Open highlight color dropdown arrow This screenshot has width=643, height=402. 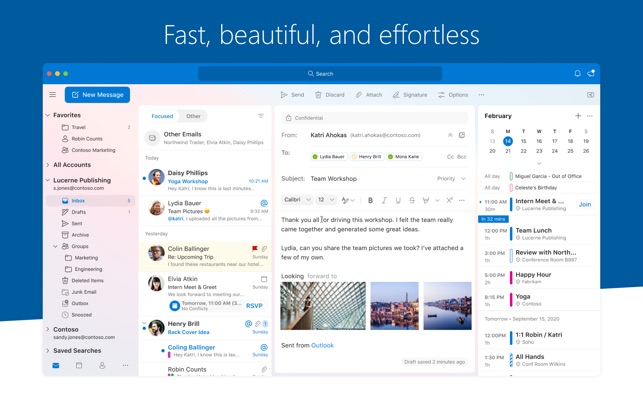(437, 200)
